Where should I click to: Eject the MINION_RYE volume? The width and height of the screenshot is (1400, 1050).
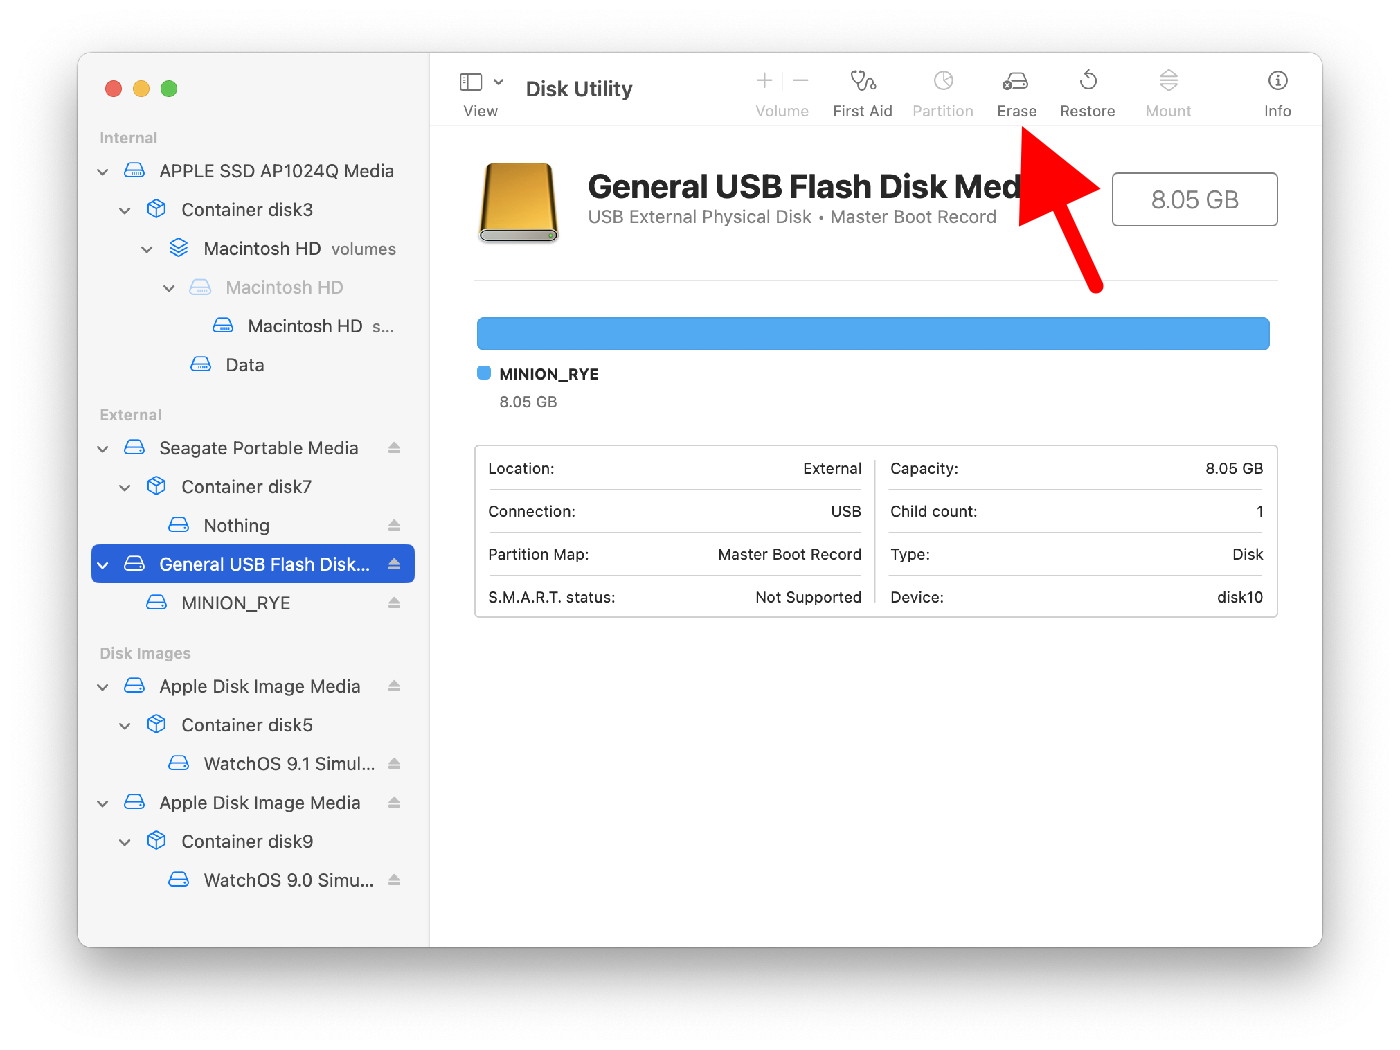point(394,603)
